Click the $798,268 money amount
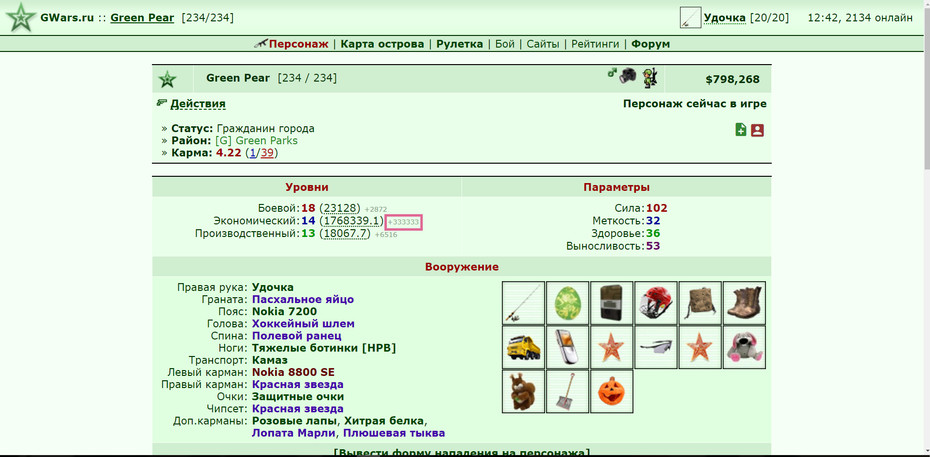This screenshot has height=457, width=930. tap(732, 79)
